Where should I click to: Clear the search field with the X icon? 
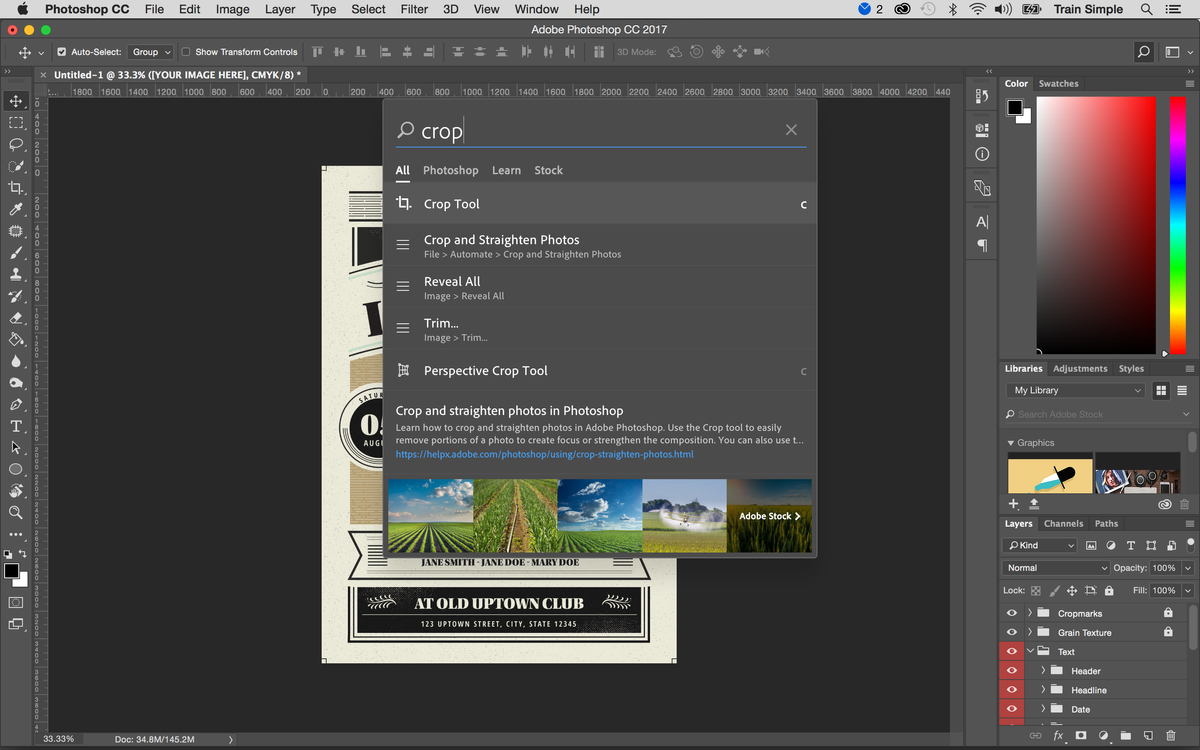[791, 130]
